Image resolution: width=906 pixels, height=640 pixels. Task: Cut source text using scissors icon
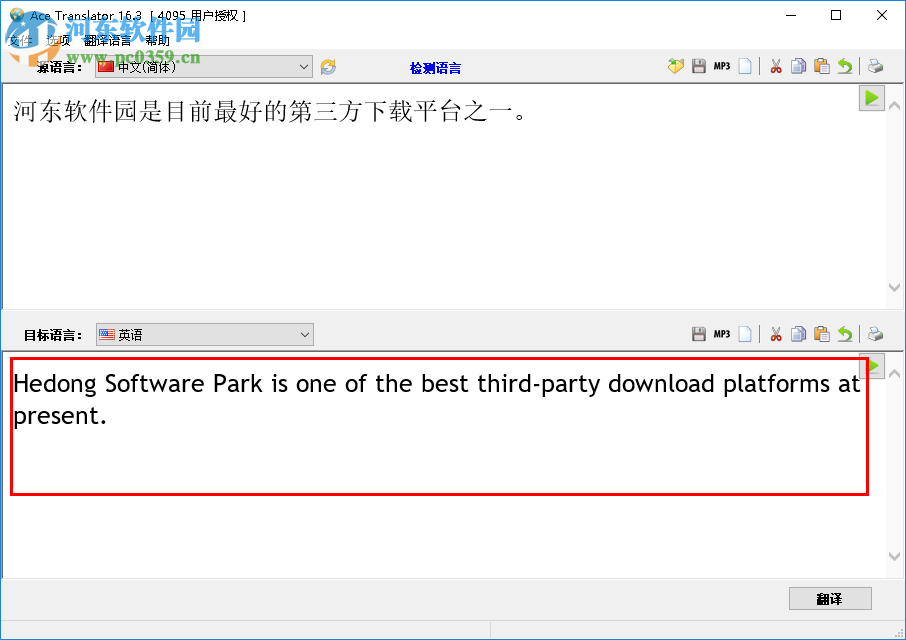[x=775, y=66]
